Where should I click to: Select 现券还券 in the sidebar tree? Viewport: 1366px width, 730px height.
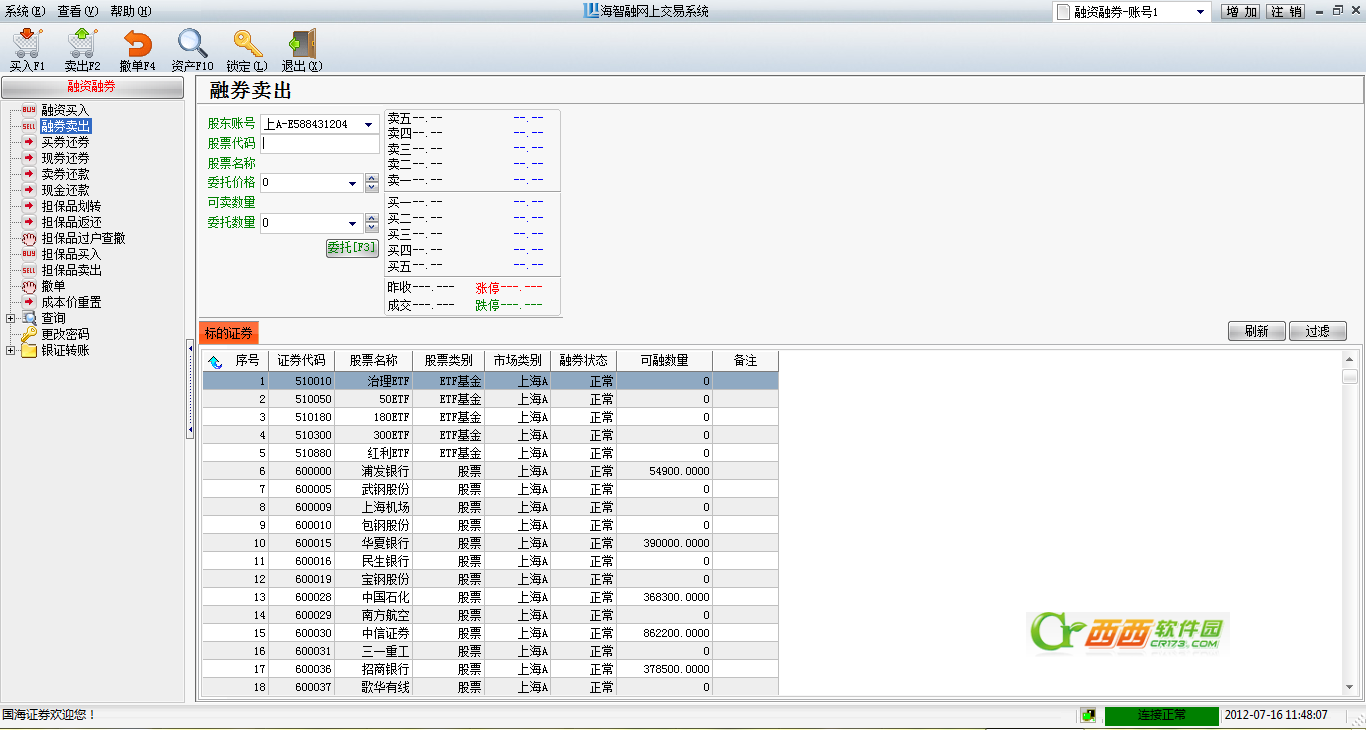tap(65, 158)
